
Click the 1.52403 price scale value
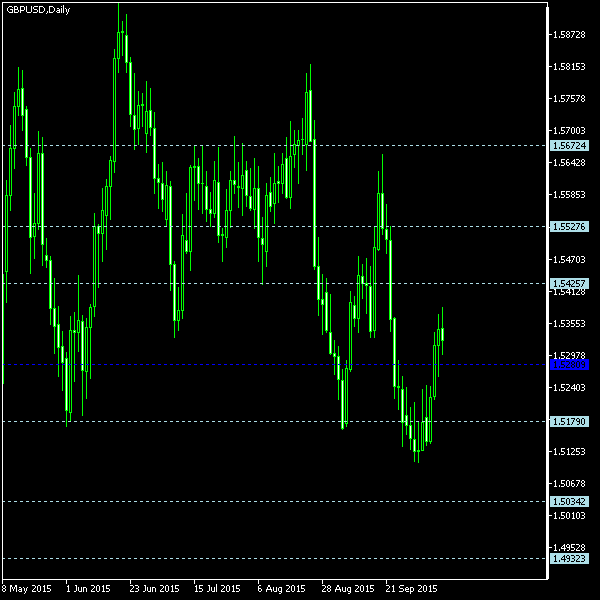tap(569, 388)
